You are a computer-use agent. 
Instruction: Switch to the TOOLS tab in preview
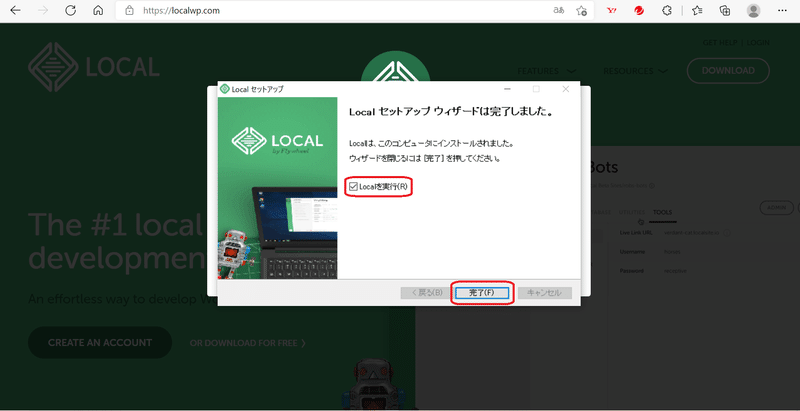pos(662,212)
